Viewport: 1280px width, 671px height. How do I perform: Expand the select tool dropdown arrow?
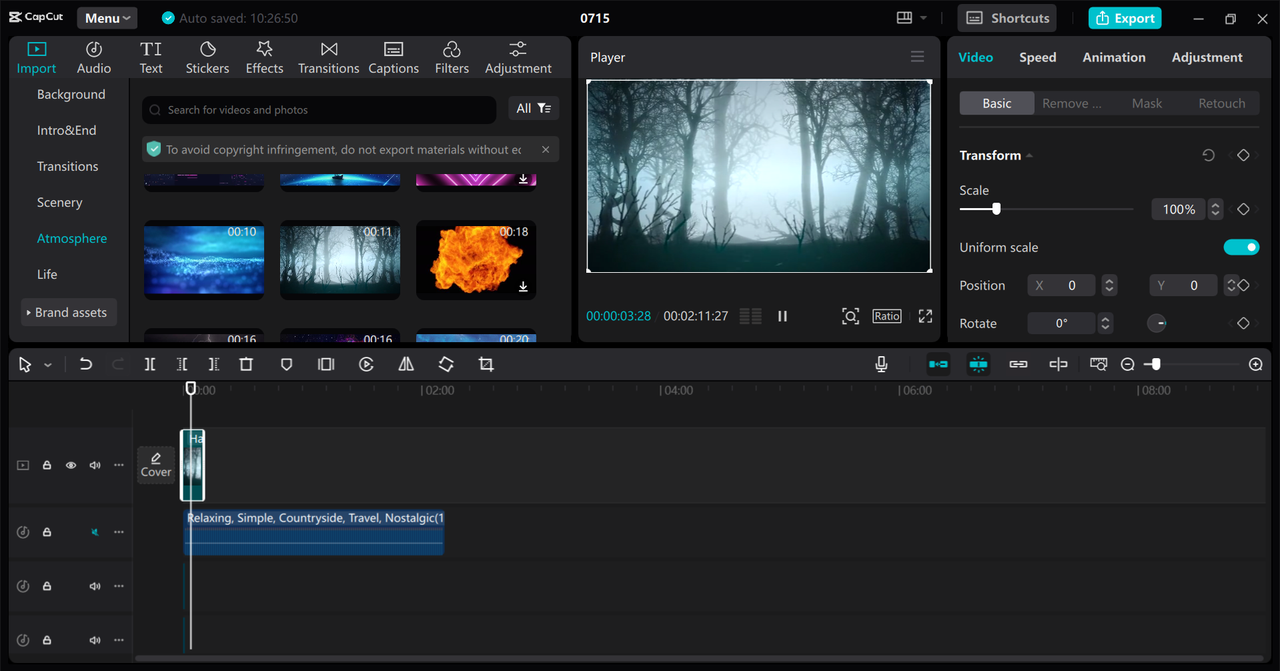click(47, 365)
